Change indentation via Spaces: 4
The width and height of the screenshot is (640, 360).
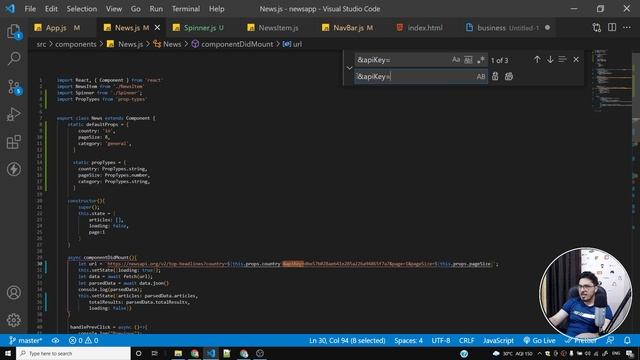click(408, 340)
